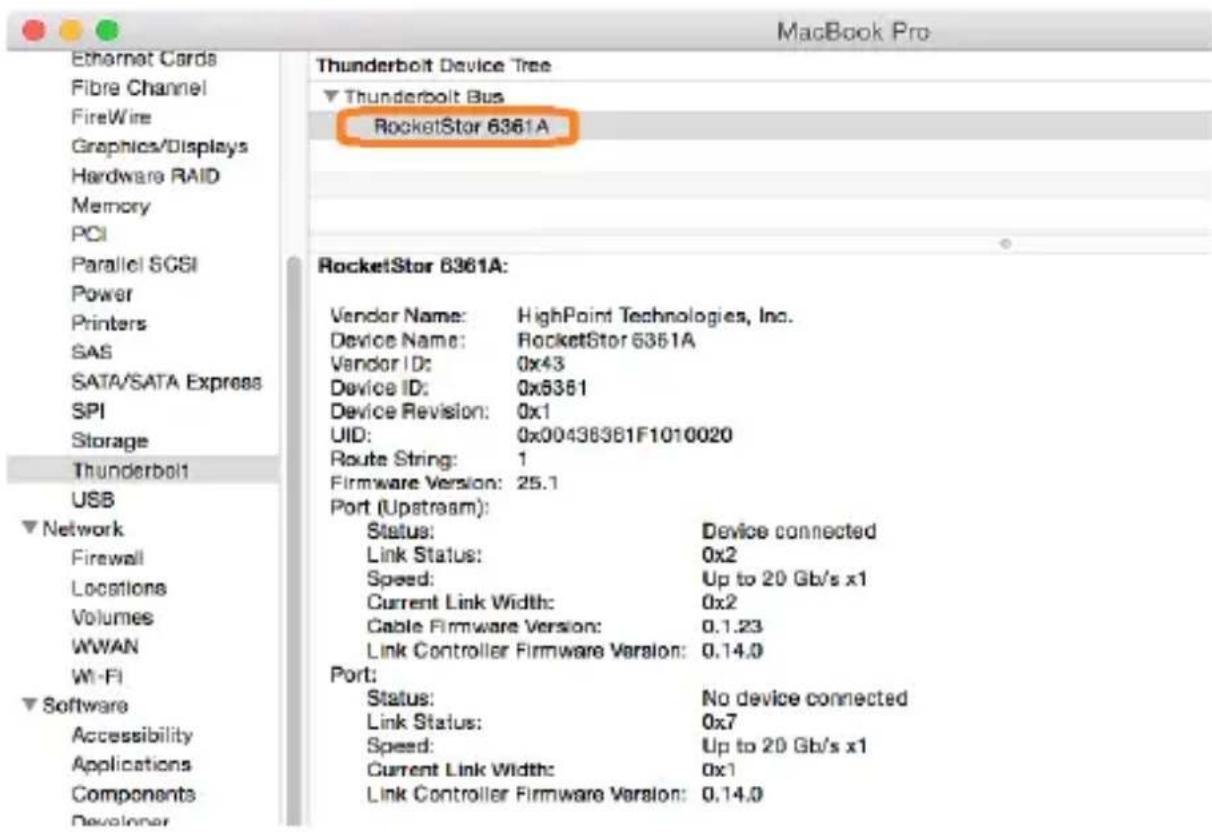Select Ethernet Cards in the sidebar
The height and width of the screenshot is (832, 1212).
tap(144, 60)
